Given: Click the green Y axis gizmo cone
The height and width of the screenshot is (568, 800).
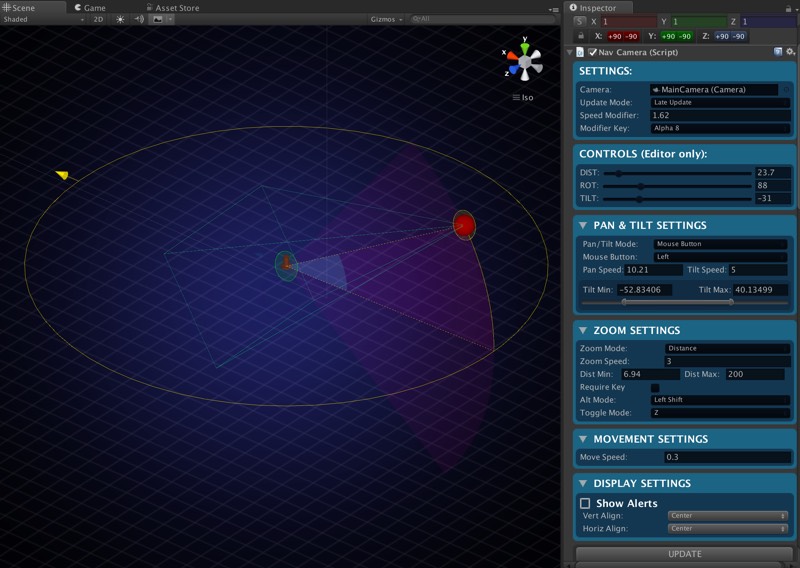Looking at the screenshot, I should pos(524,46).
